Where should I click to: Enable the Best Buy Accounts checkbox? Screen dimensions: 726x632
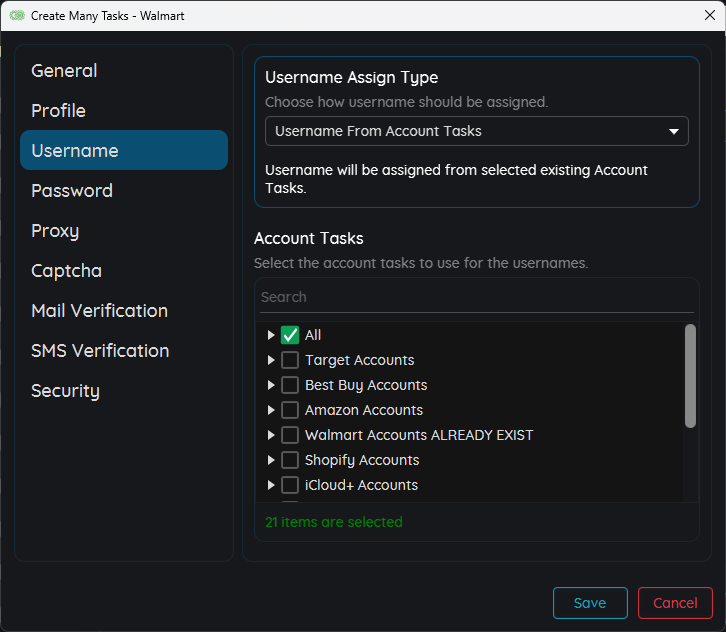[290, 385]
